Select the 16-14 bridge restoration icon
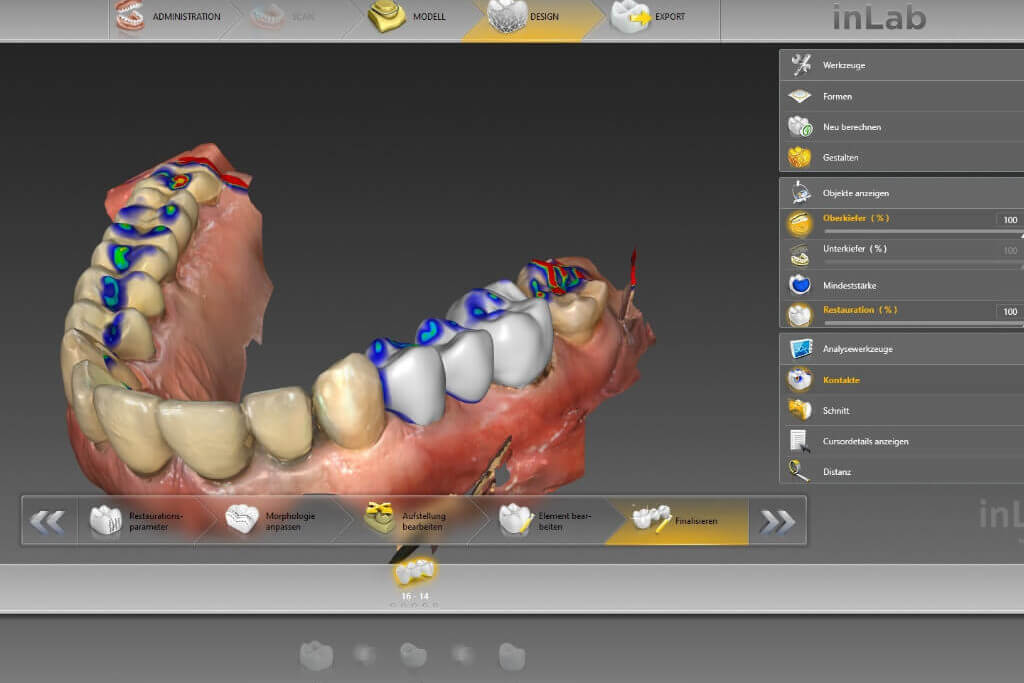 point(414,572)
